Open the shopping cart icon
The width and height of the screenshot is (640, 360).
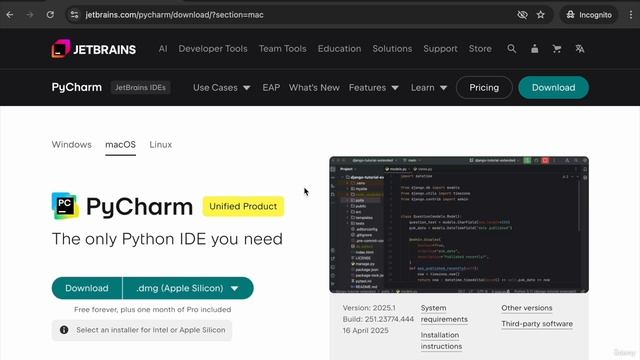(x=557, y=49)
